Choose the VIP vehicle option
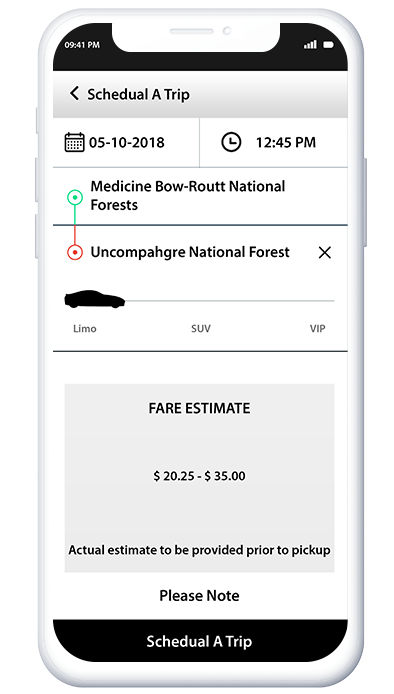 coord(317,328)
